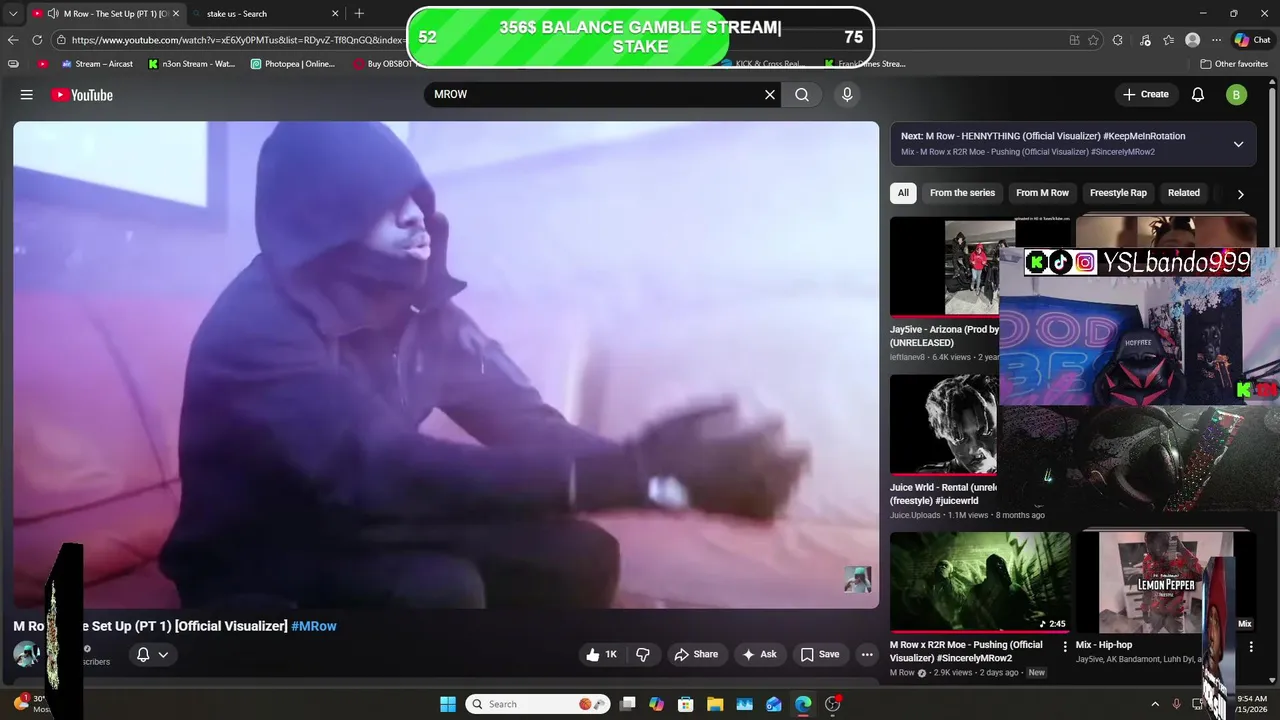Open the tab actions dropdown

13,13
